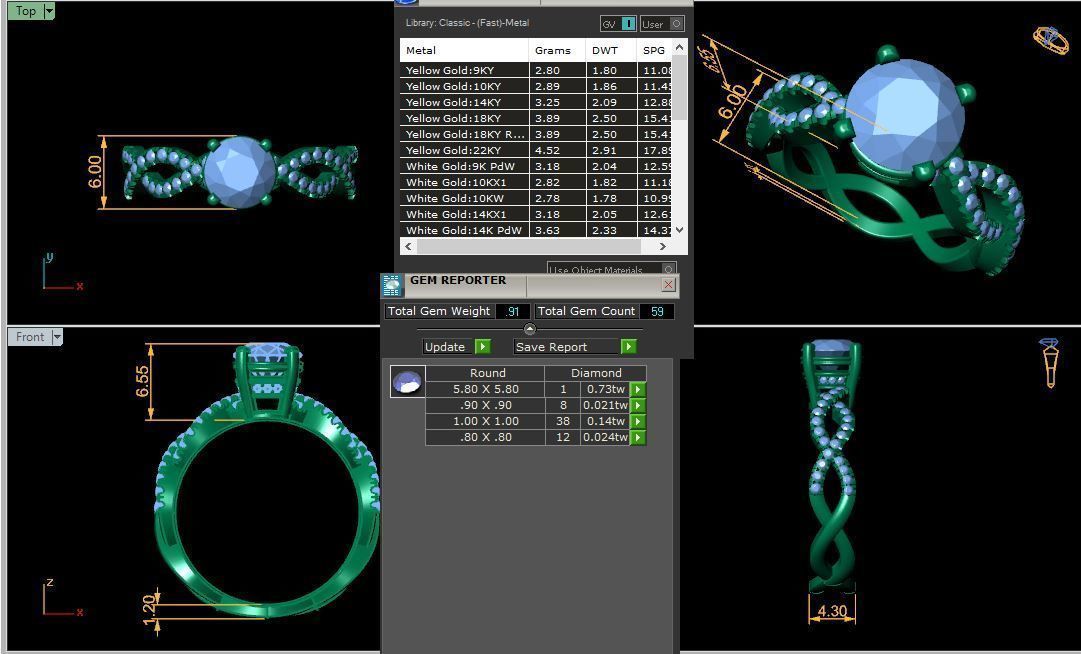The height and width of the screenshot is (654, 1081).
Task: Open the Front viewport dropdown arrow
Action: pos(57,337)
